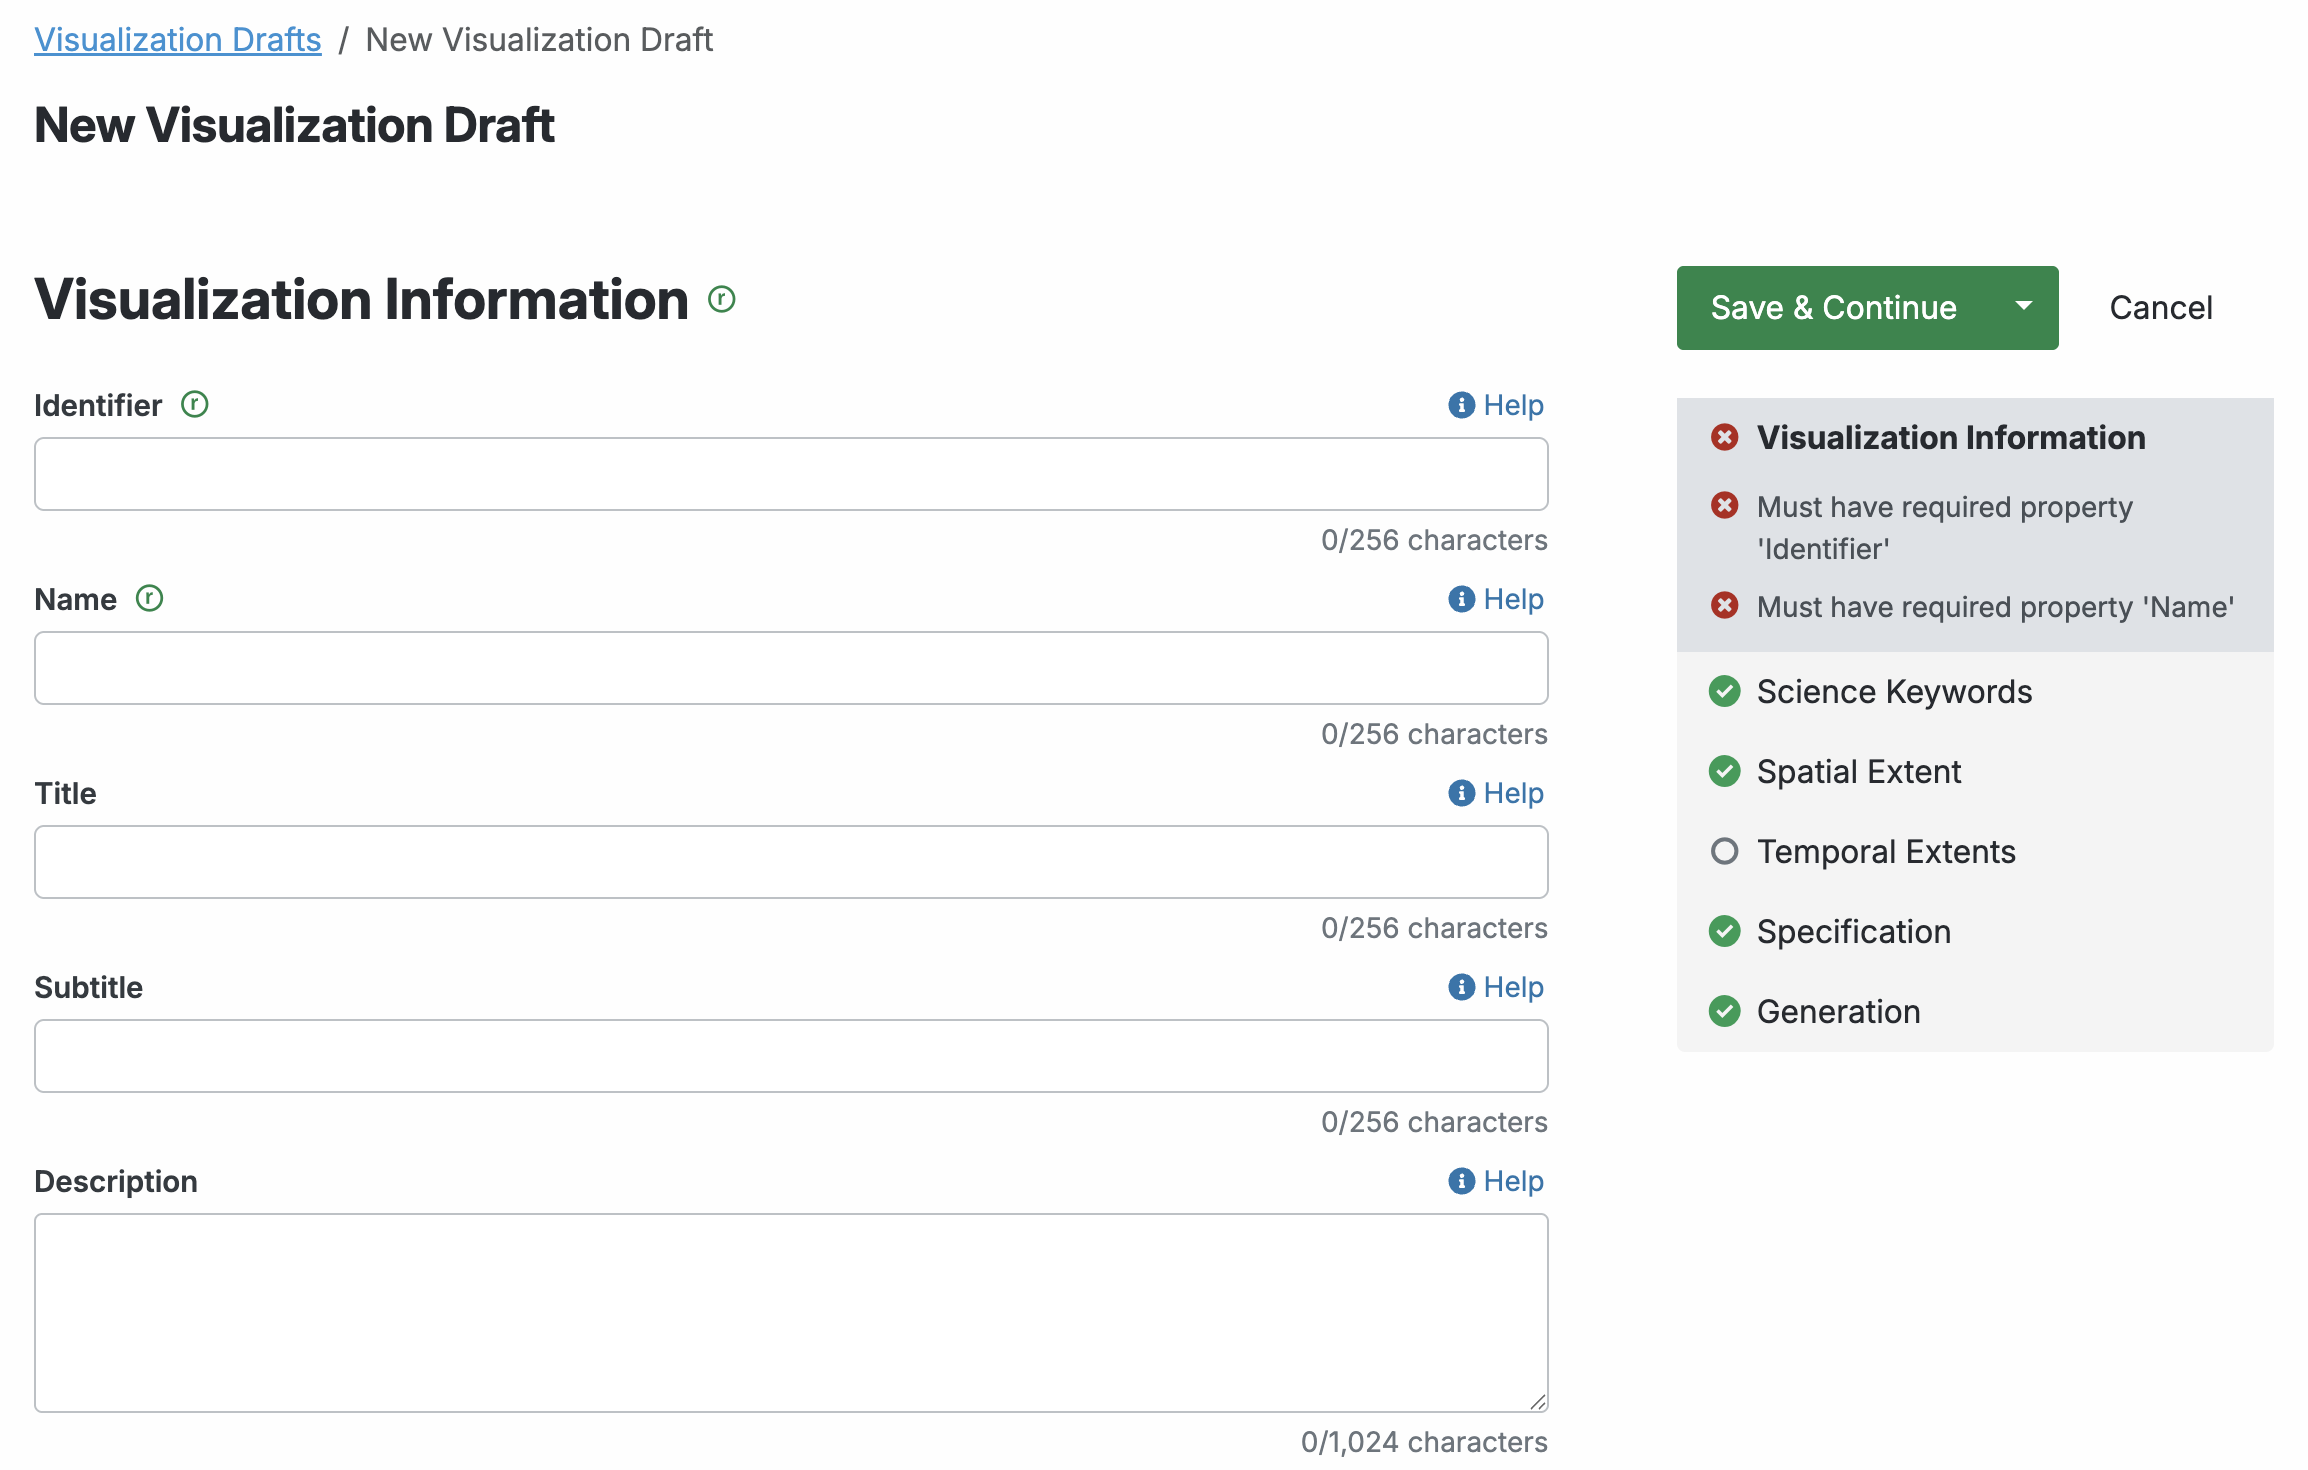The height and width of the screenshot is (1470, 2308).
Task: Click the 'Must have required property Name' error
Action: (1994, 607)
